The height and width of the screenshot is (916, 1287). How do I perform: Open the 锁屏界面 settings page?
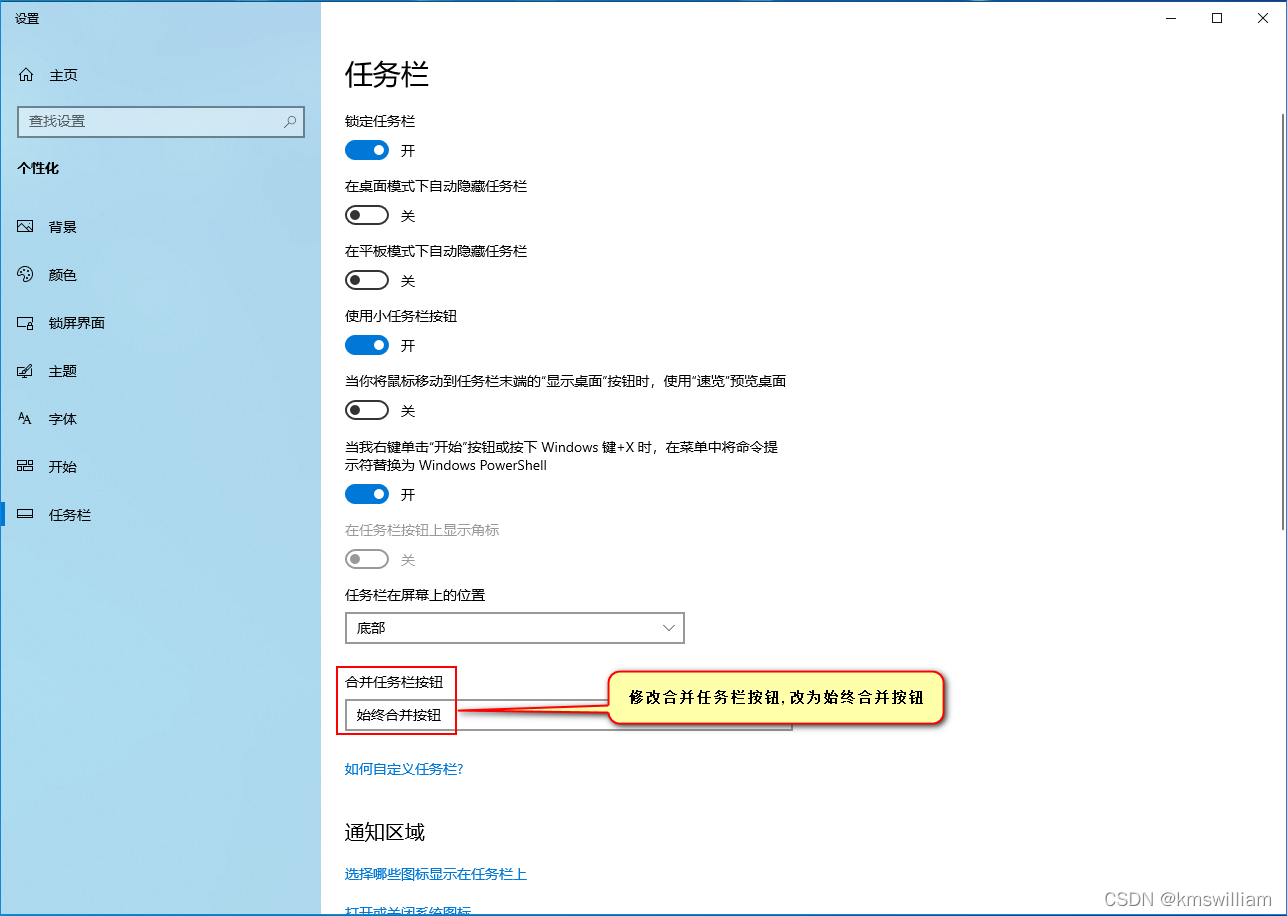pyautogui.click(x=160, y=323)
